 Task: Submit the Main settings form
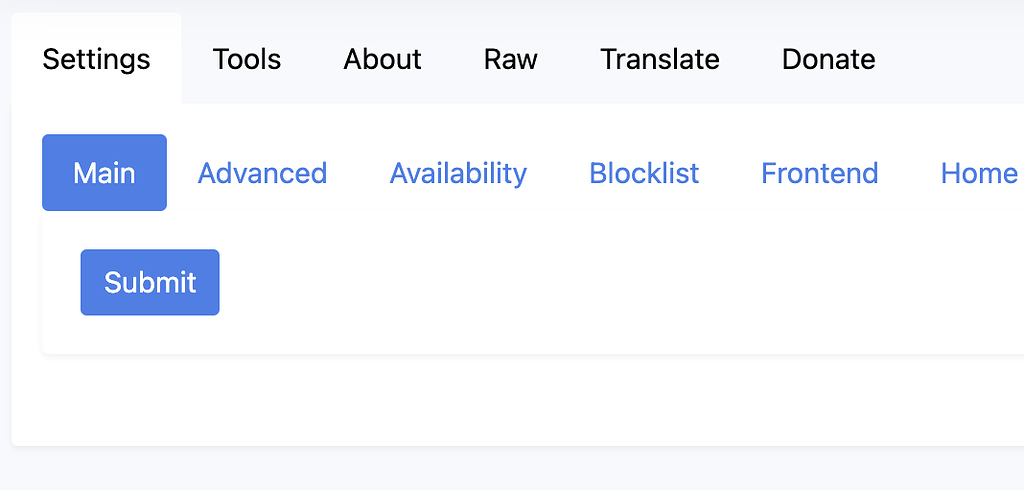tap(150, 282)
